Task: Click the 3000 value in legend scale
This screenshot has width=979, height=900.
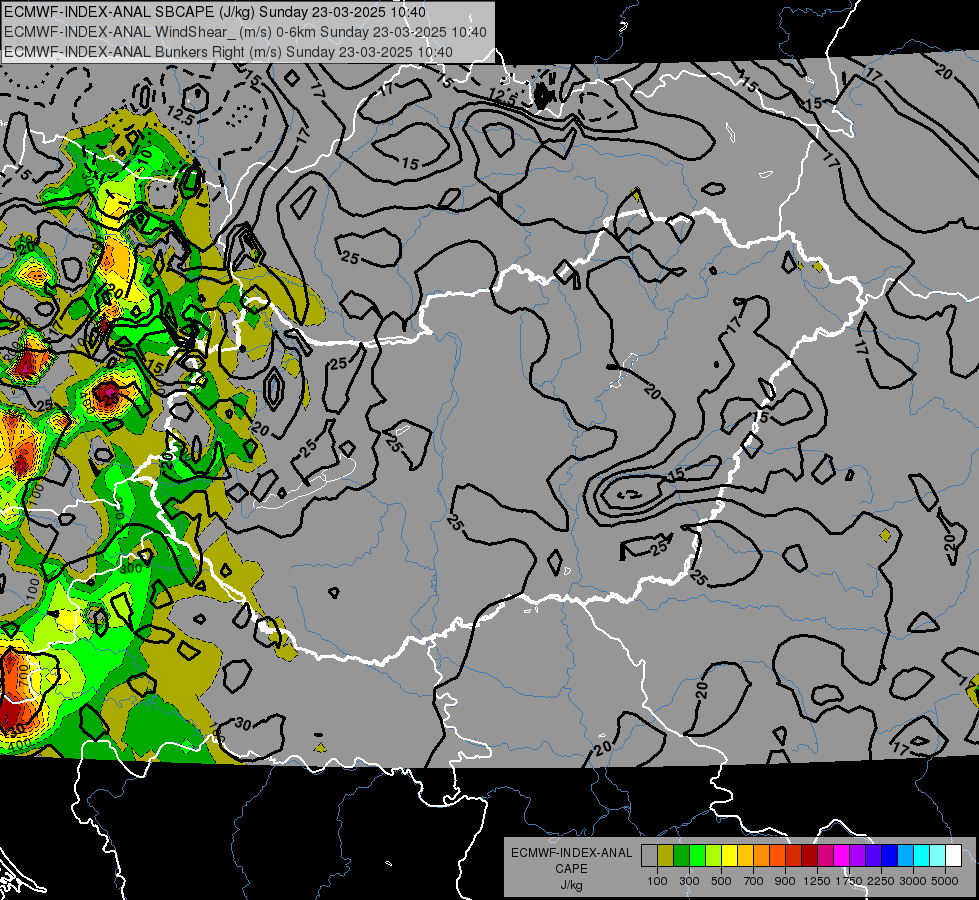Action: pos(913,881)
